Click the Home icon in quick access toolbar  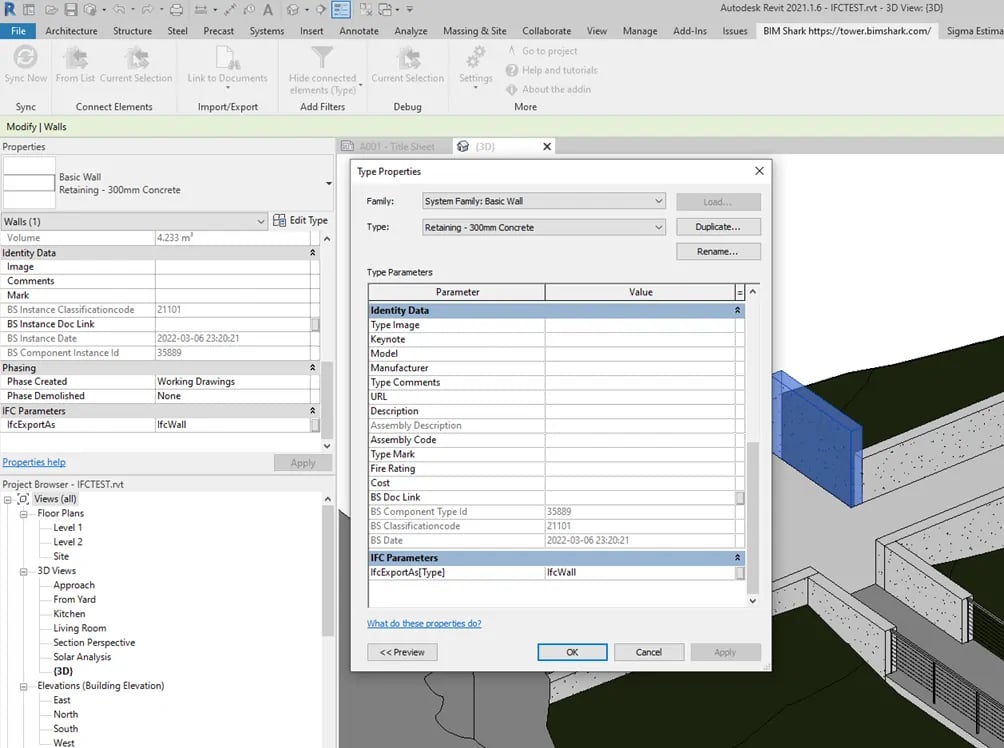(29, 10)
